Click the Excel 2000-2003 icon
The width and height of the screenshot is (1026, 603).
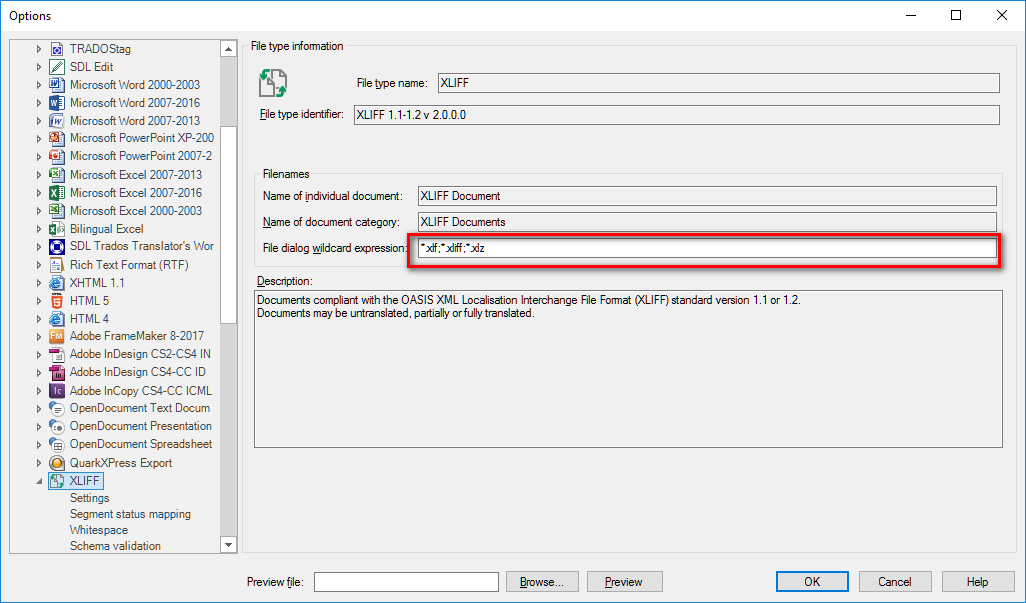[x=57, y=211]
